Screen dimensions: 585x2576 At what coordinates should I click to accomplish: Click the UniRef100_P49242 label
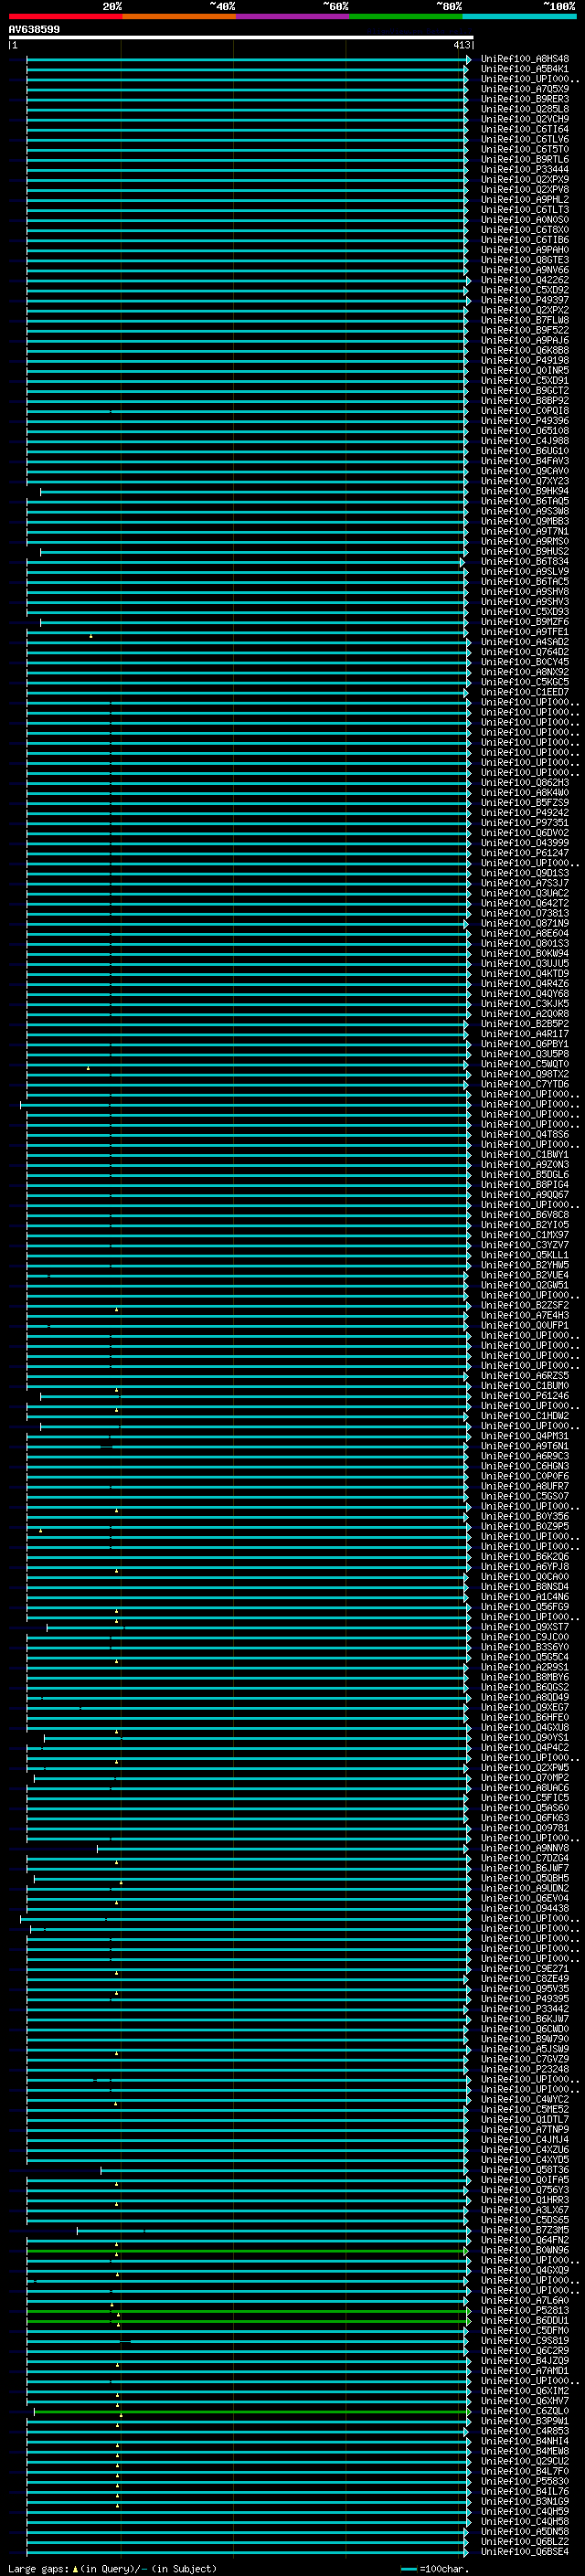[x=524, y=813]
